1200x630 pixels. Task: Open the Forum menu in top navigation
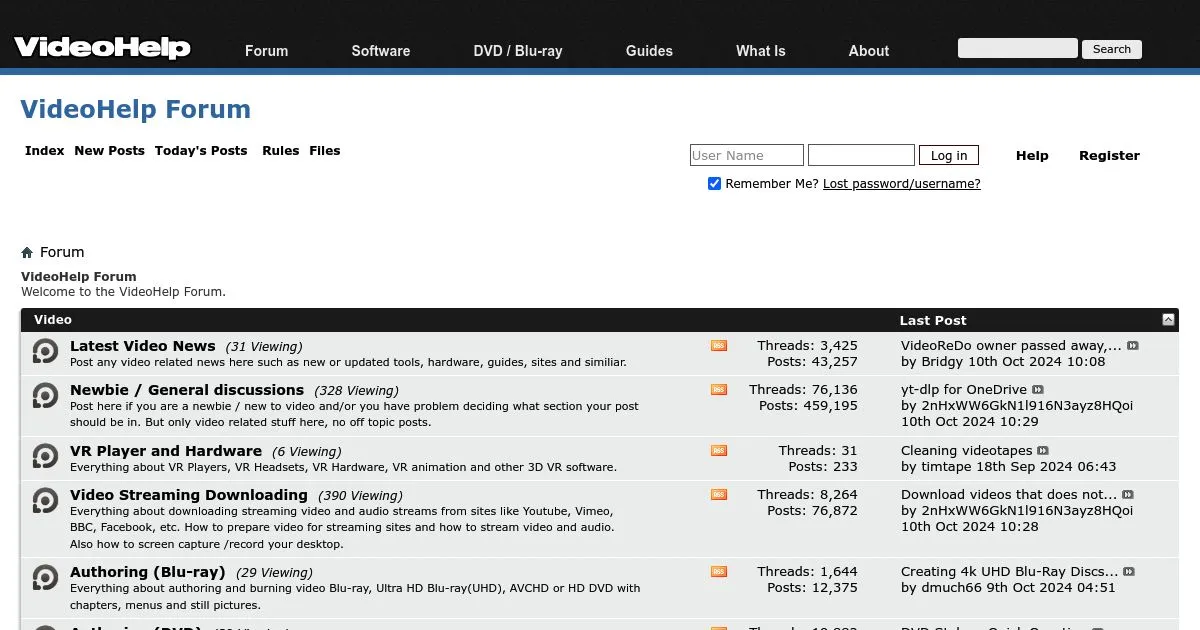click(x=266, y=51)
